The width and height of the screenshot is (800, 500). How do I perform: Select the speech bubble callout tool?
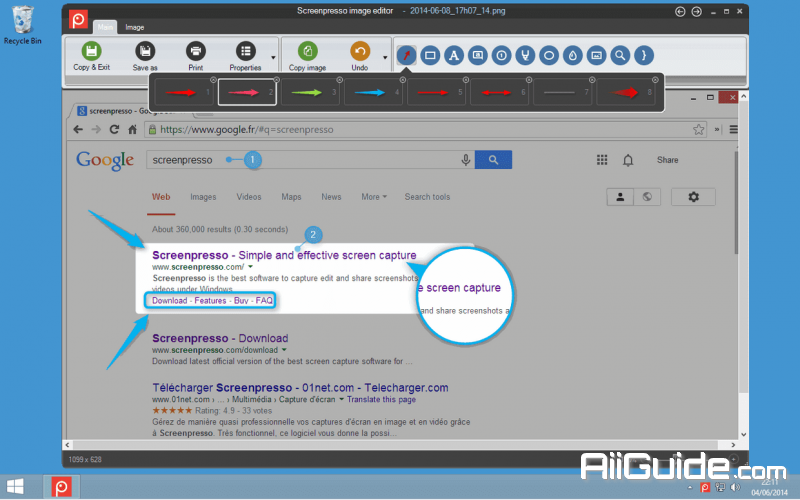pos(478,55)
